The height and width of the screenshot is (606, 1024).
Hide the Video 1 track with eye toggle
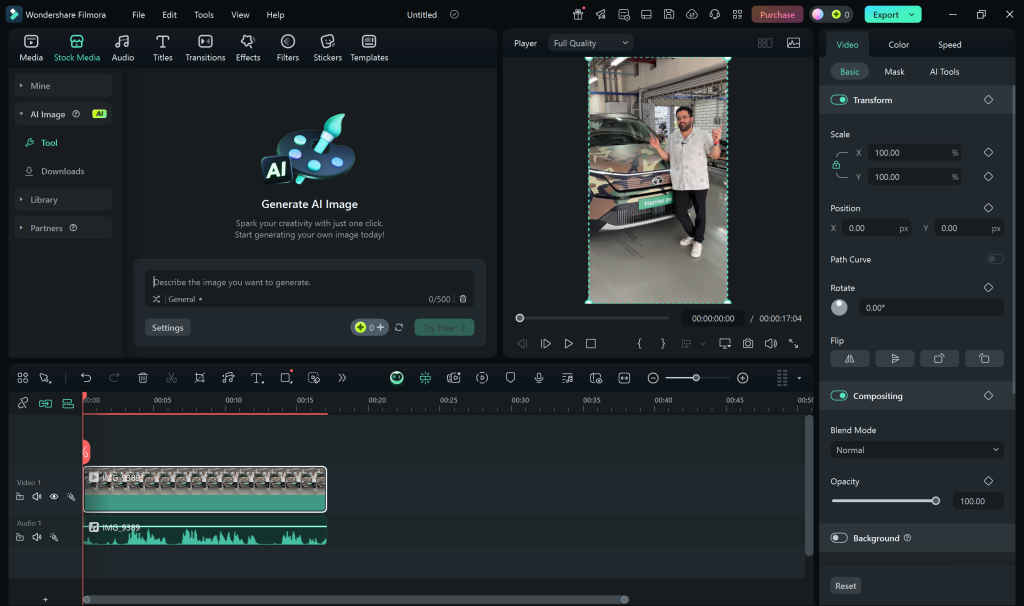(x=53, y=496)
